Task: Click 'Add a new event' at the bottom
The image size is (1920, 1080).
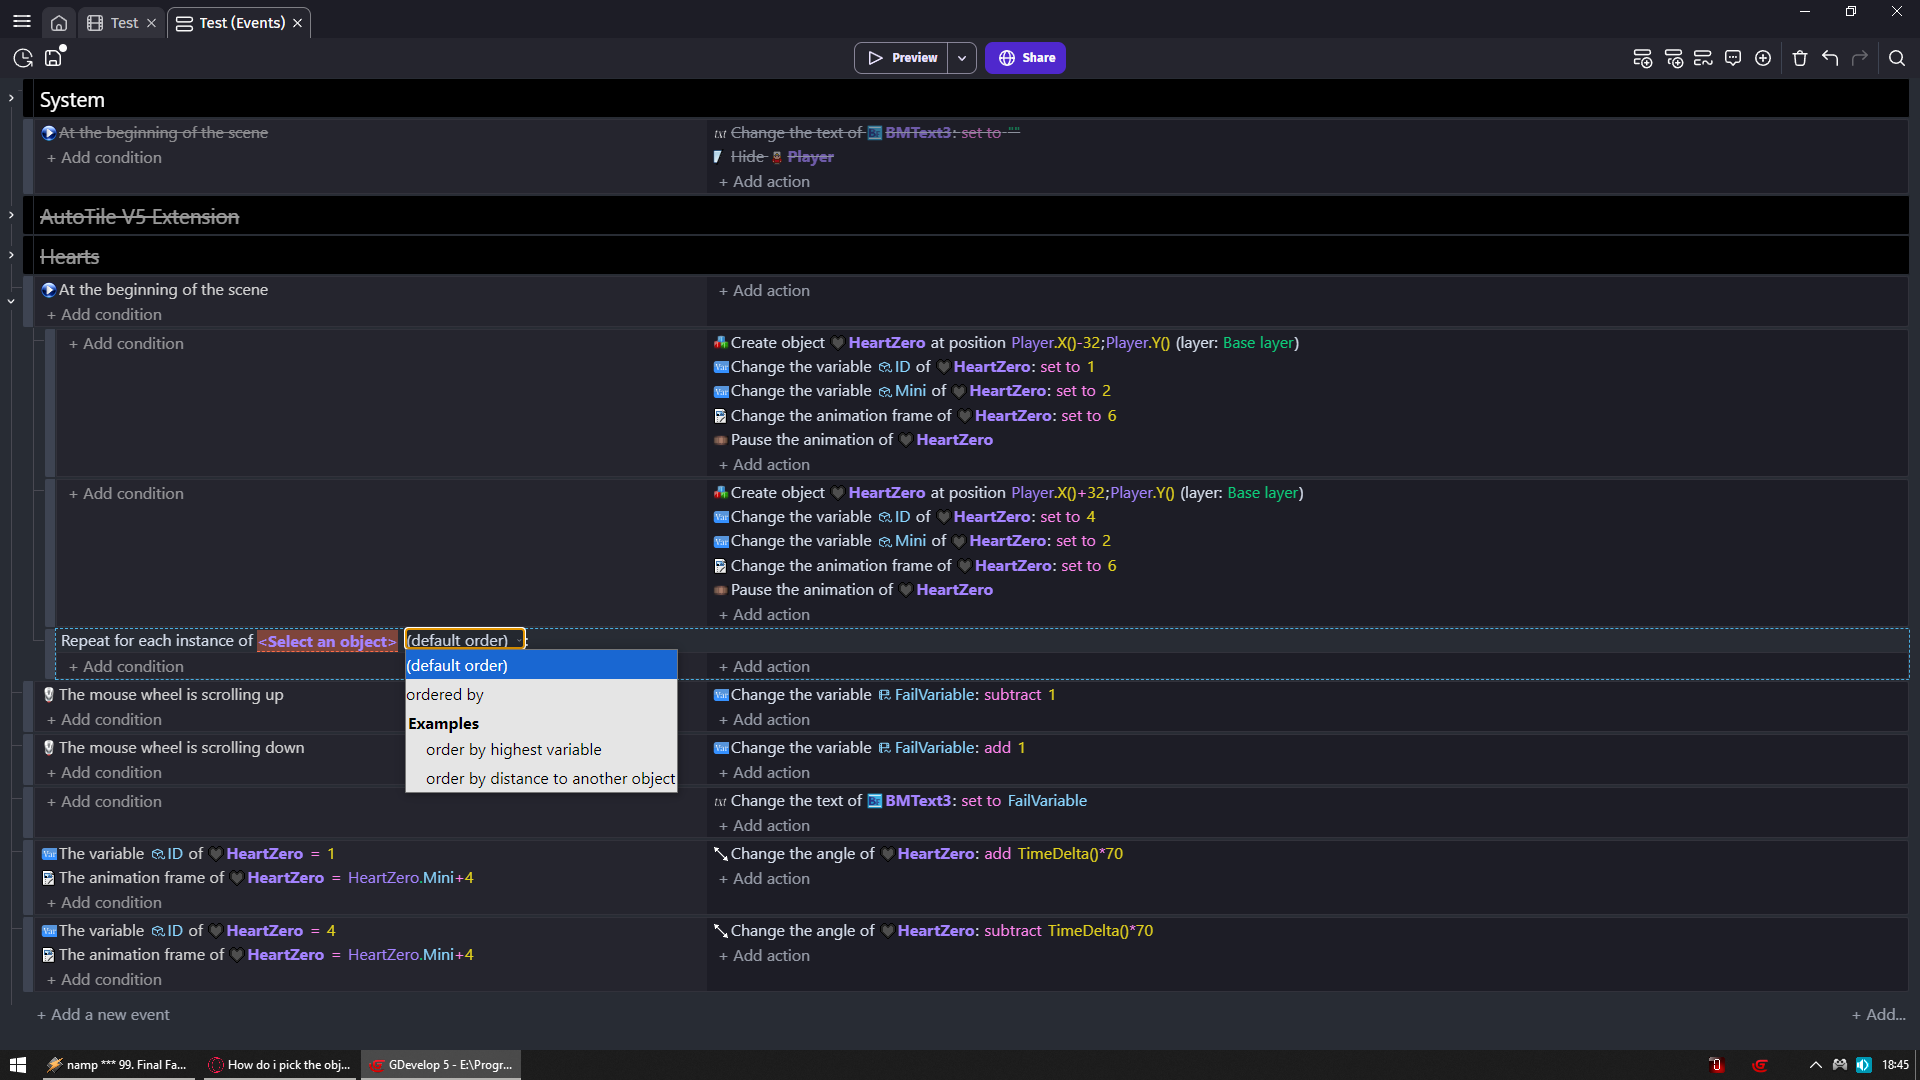Action: tap(103, 1014)
